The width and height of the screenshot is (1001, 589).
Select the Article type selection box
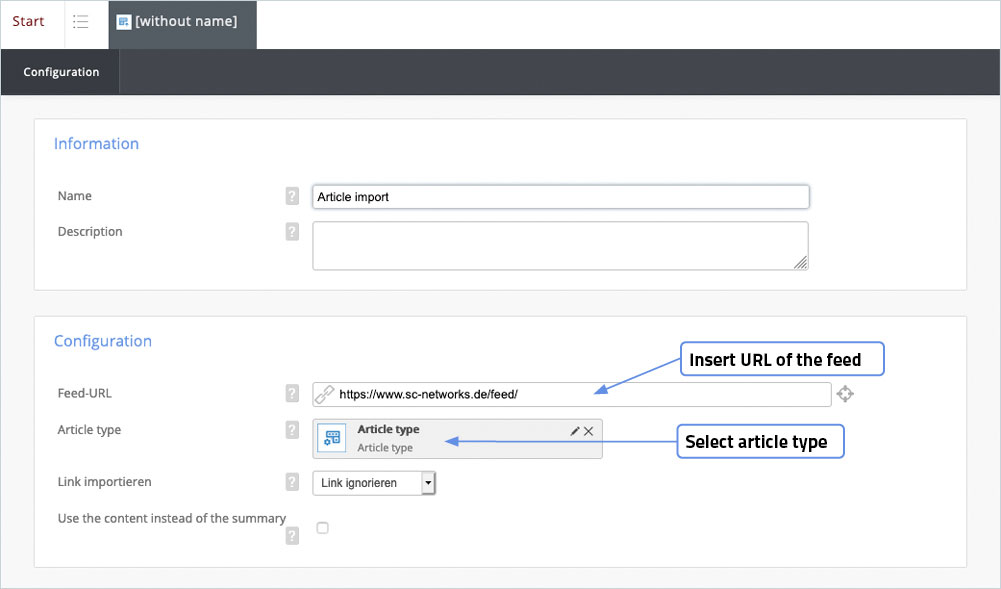point(457,438)
